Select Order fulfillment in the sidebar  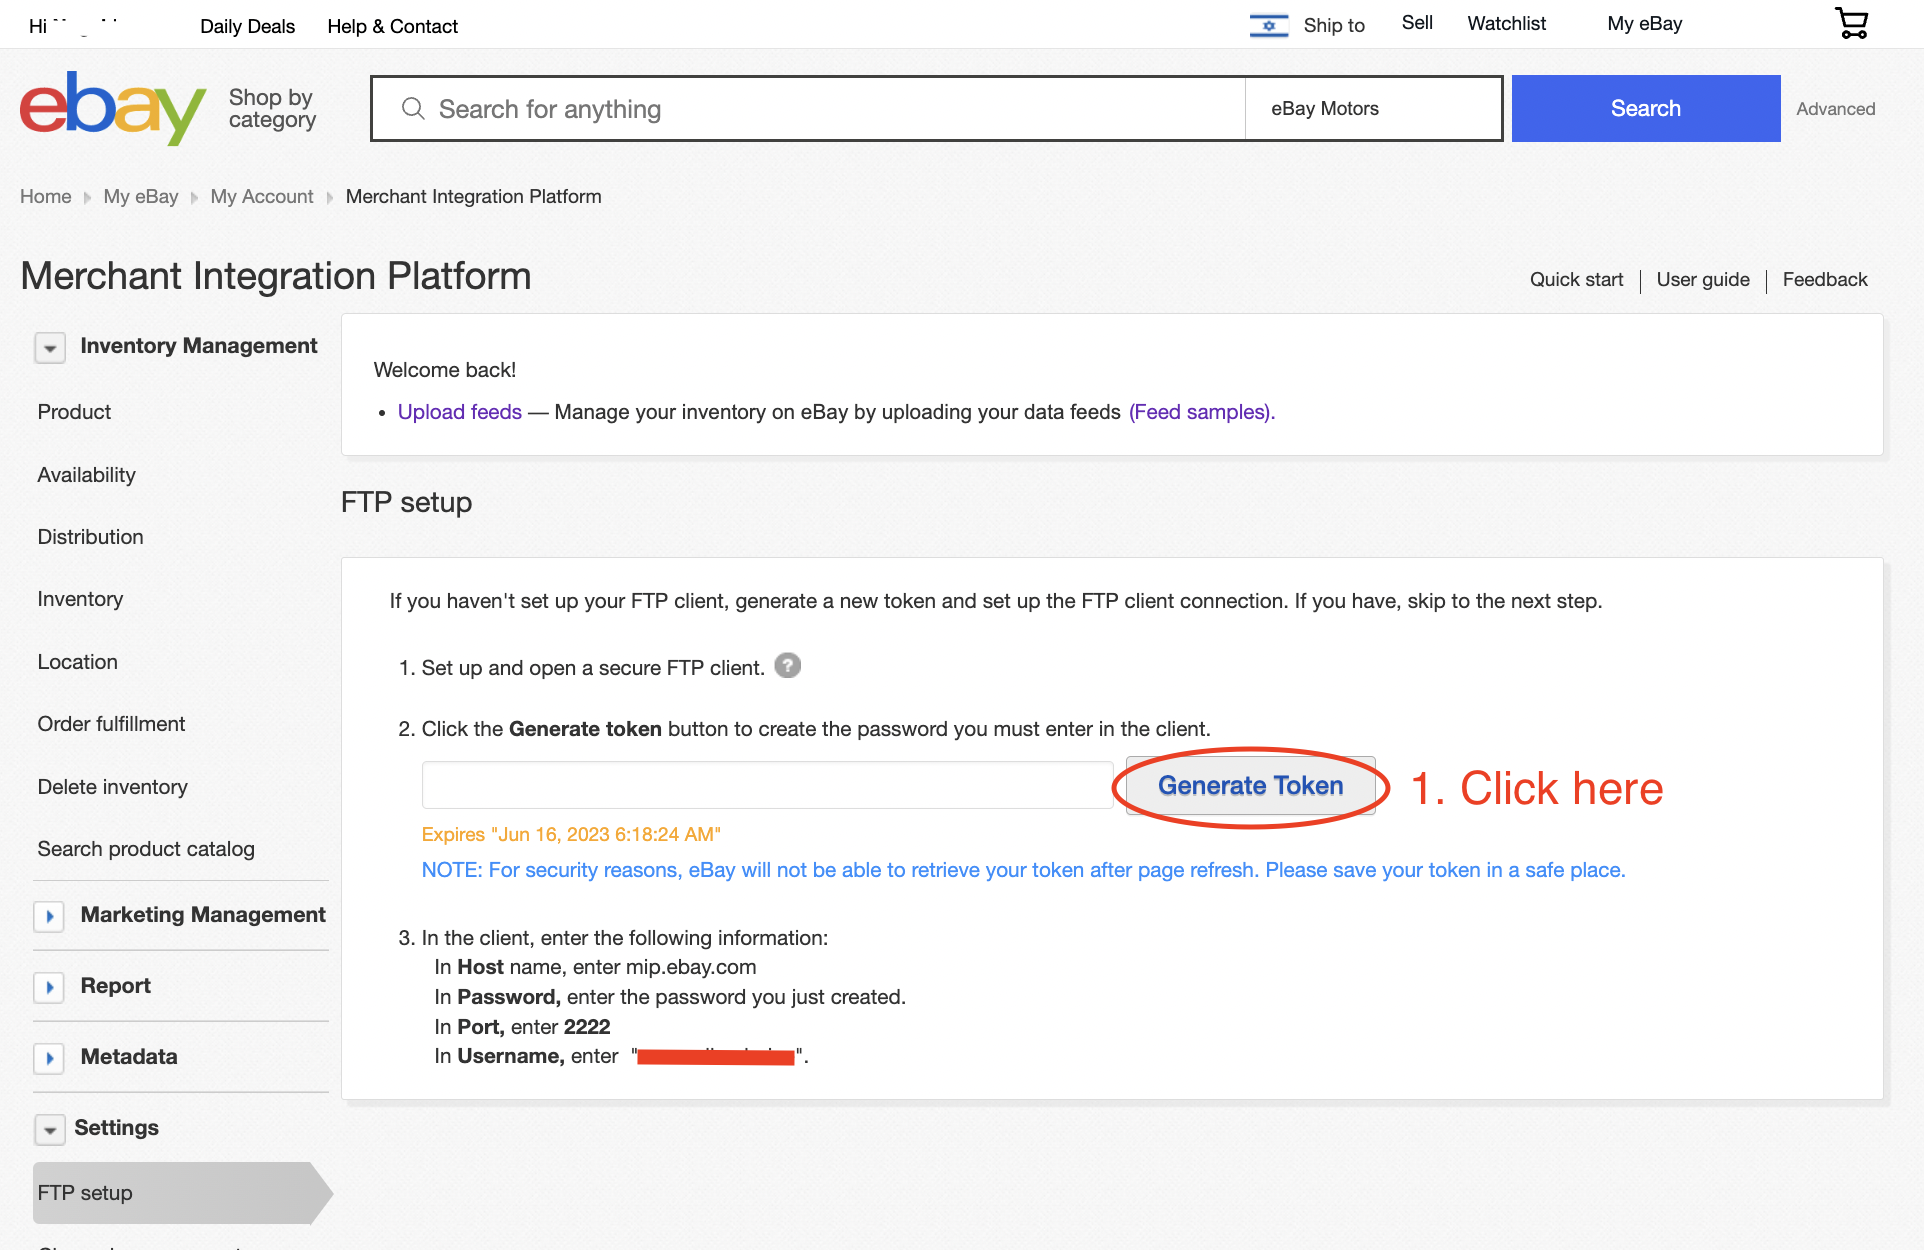[x=111, y=724]
